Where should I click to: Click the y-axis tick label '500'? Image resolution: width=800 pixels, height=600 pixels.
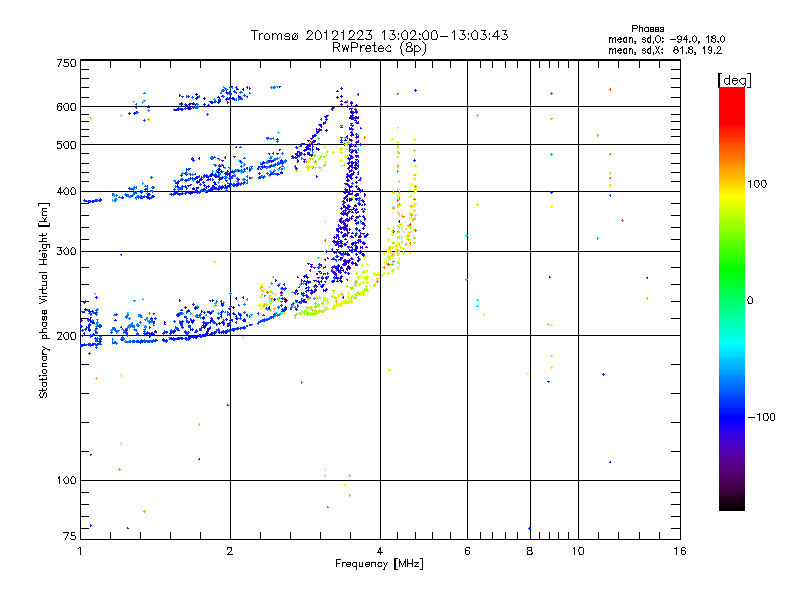tap(66, 145)
